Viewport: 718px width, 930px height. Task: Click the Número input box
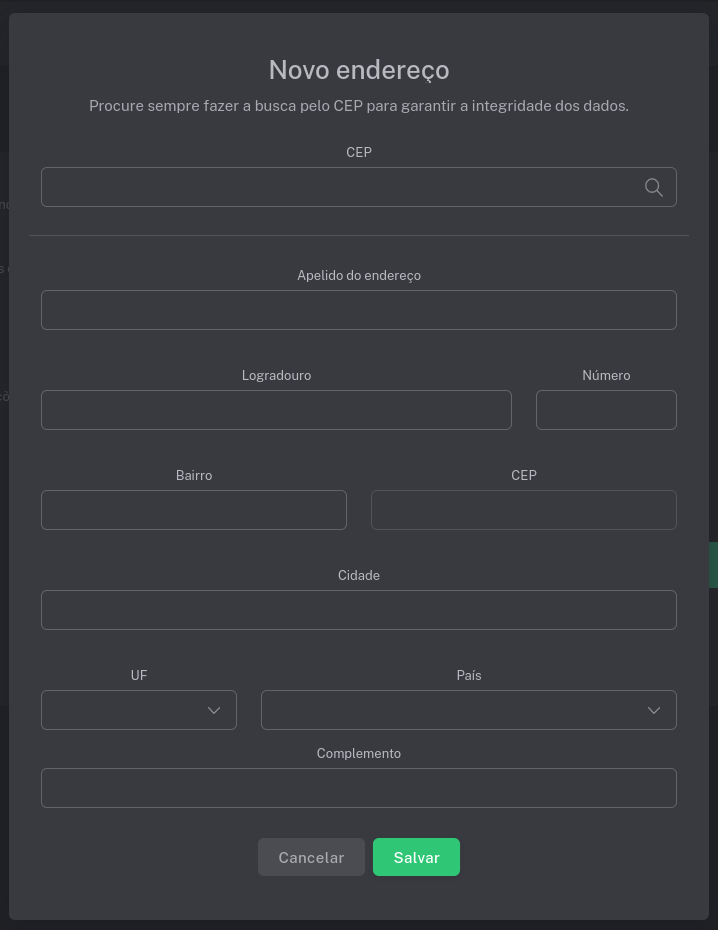point(606,410)
